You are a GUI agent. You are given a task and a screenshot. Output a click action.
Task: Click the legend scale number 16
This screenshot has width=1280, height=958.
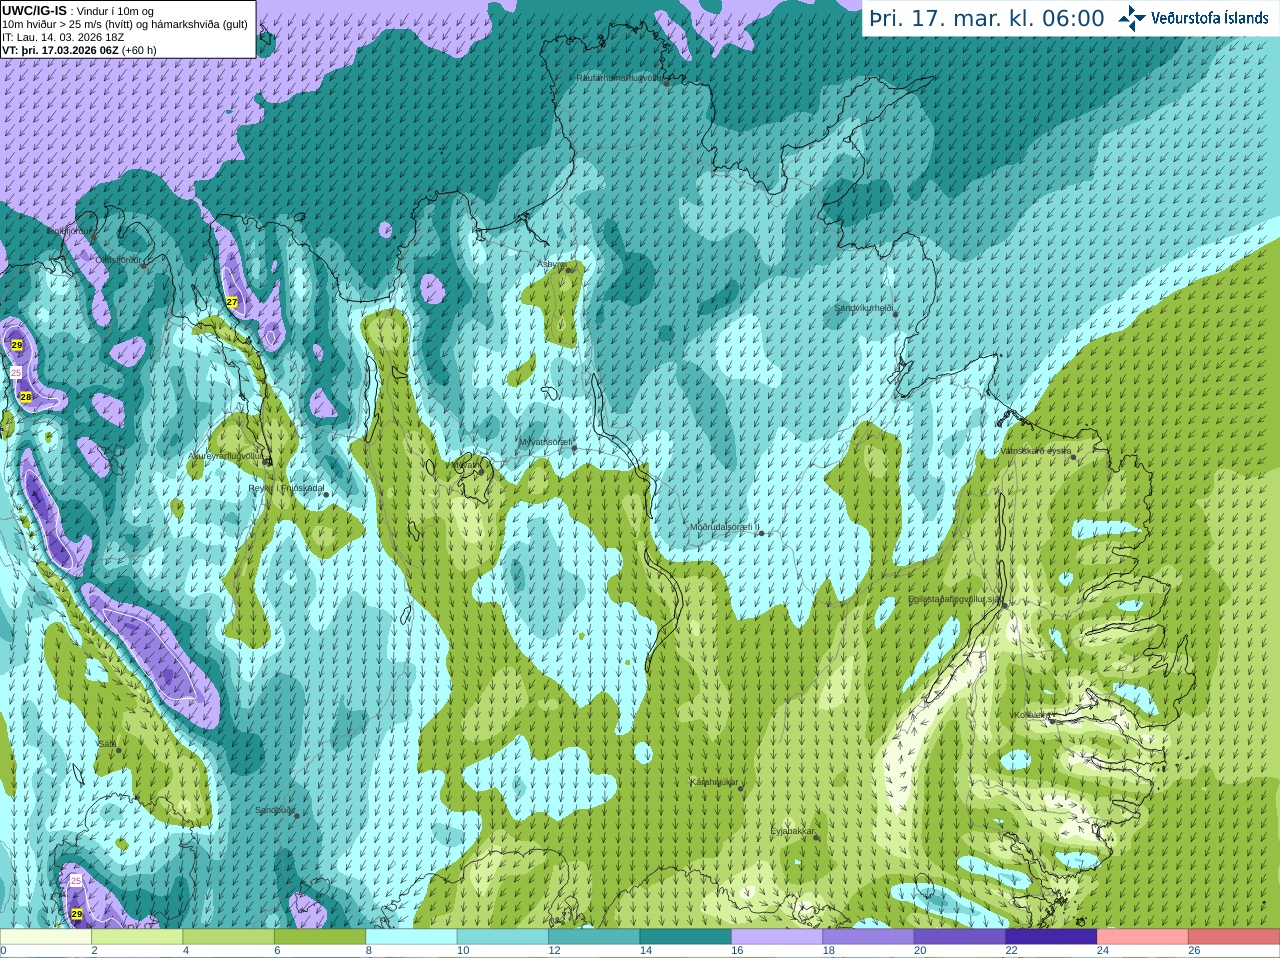click(x=737, y=951)
